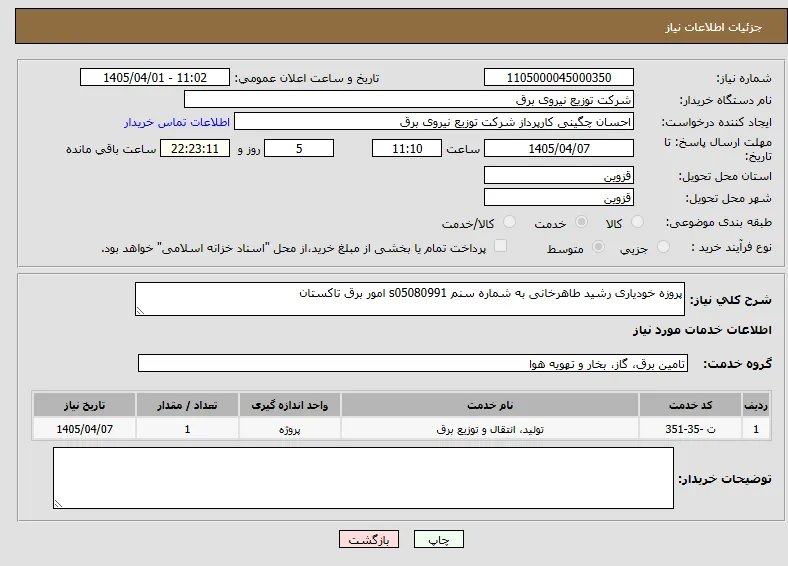
Task: Click the واحد اندازه گیری column header
Action: [290, 405]
